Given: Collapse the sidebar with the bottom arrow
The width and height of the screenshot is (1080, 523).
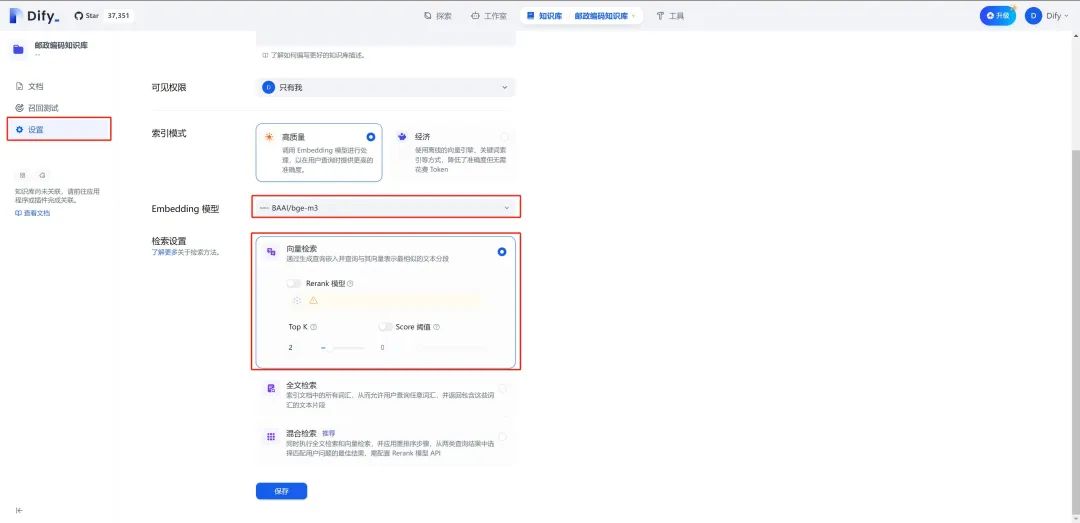Looking at the screenshot, I should 19,511.
